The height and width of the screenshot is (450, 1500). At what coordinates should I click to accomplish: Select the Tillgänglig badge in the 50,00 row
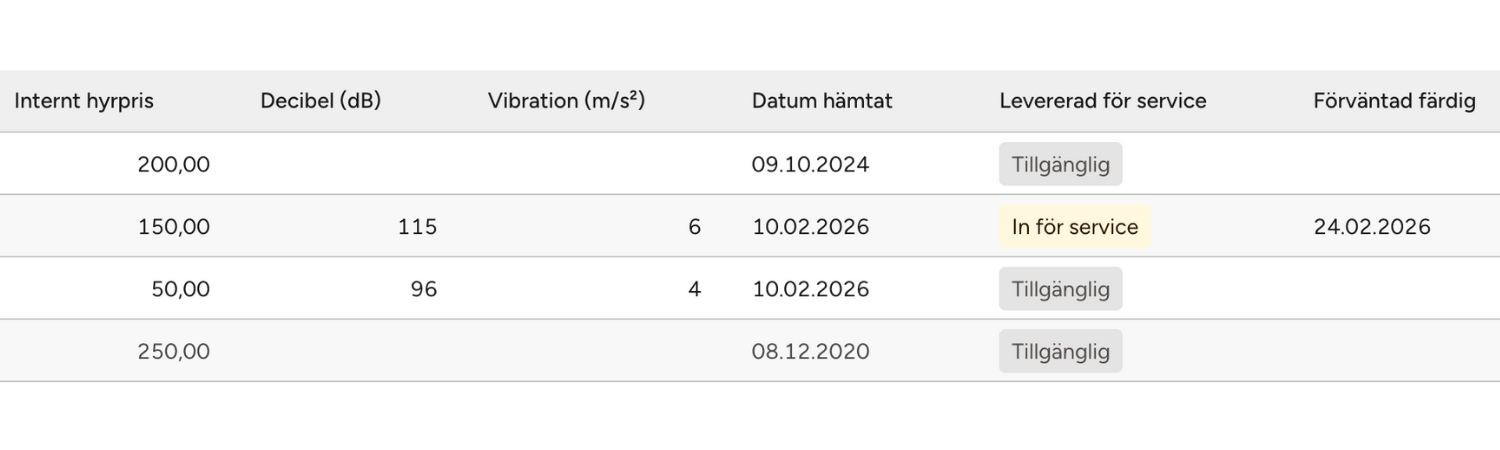point(1060,289)
